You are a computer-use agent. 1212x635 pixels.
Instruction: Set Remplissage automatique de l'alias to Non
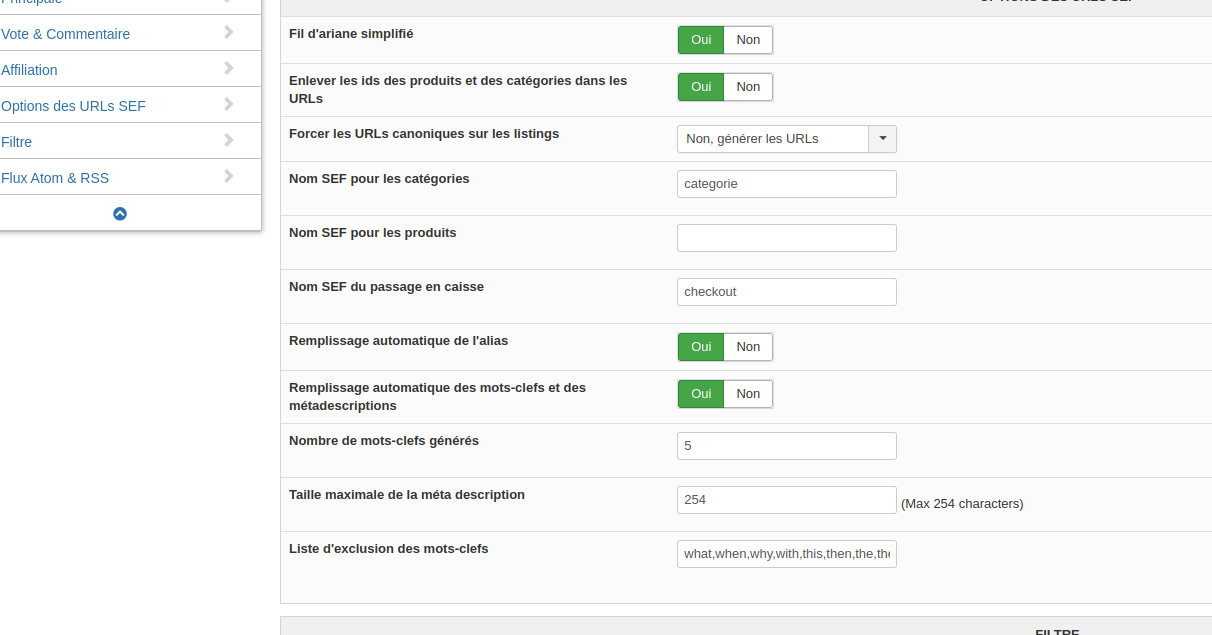748,347
